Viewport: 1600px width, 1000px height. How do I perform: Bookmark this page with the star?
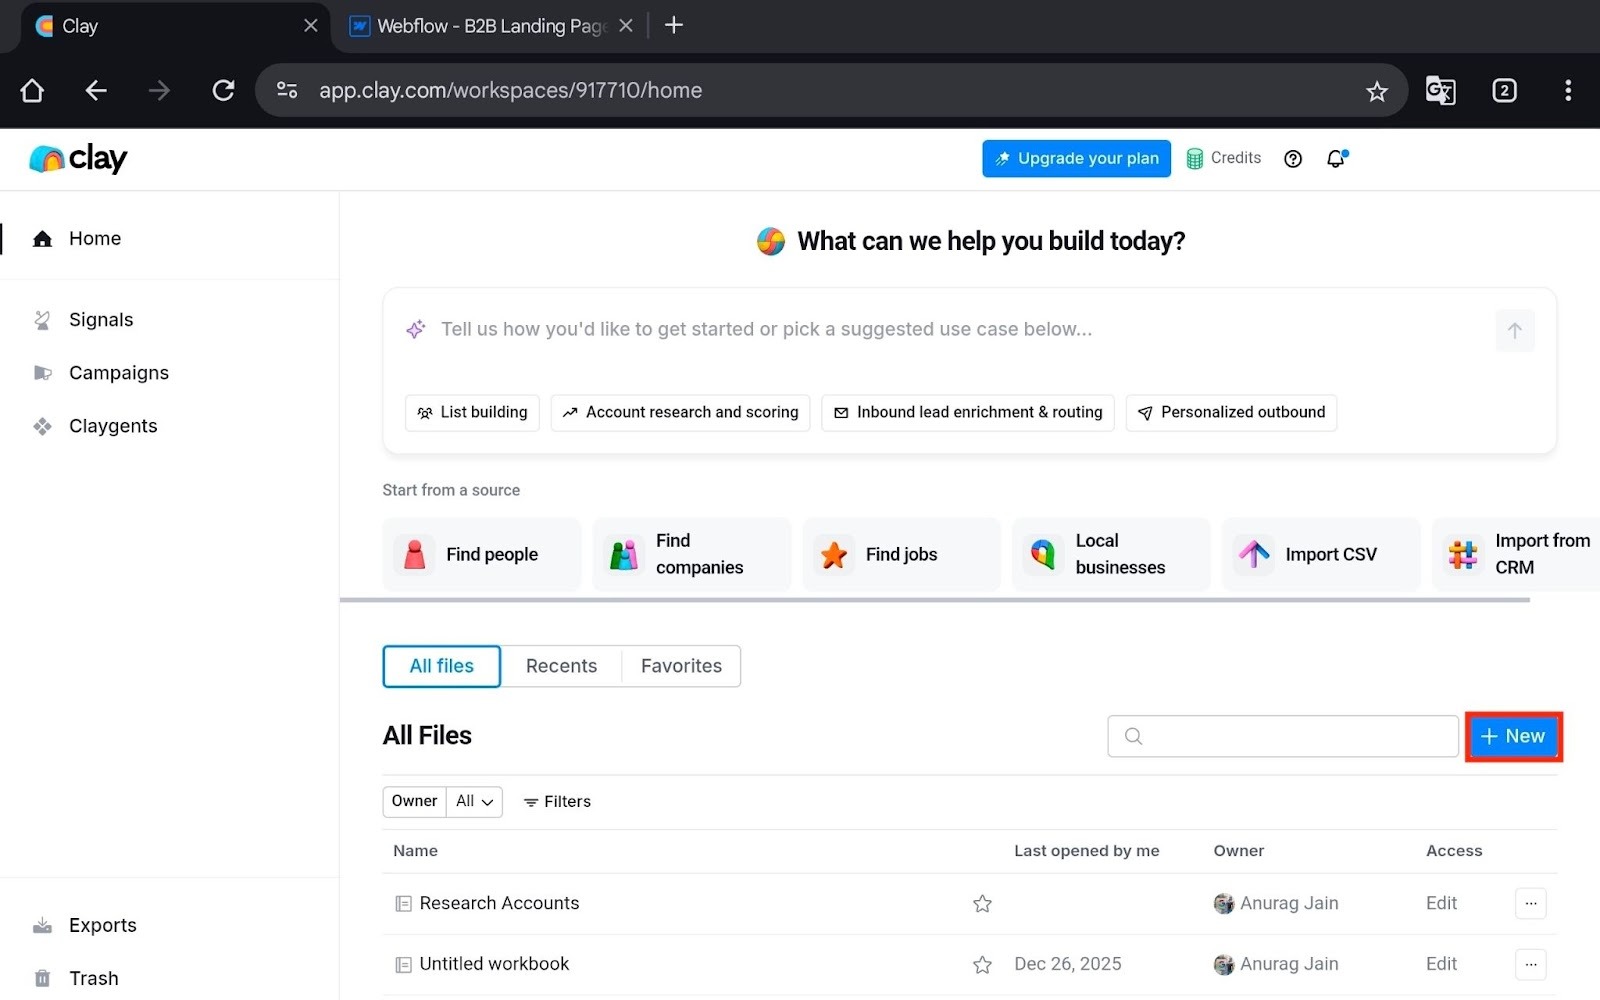pos(1377,91)
